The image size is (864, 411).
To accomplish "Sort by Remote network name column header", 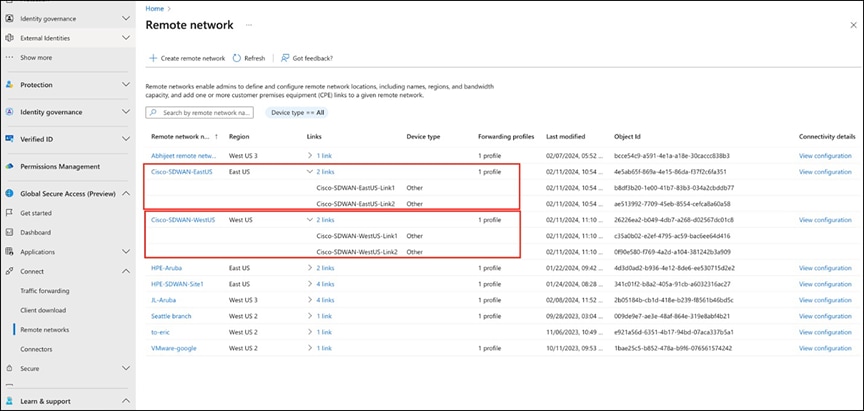I will (180, 136).
